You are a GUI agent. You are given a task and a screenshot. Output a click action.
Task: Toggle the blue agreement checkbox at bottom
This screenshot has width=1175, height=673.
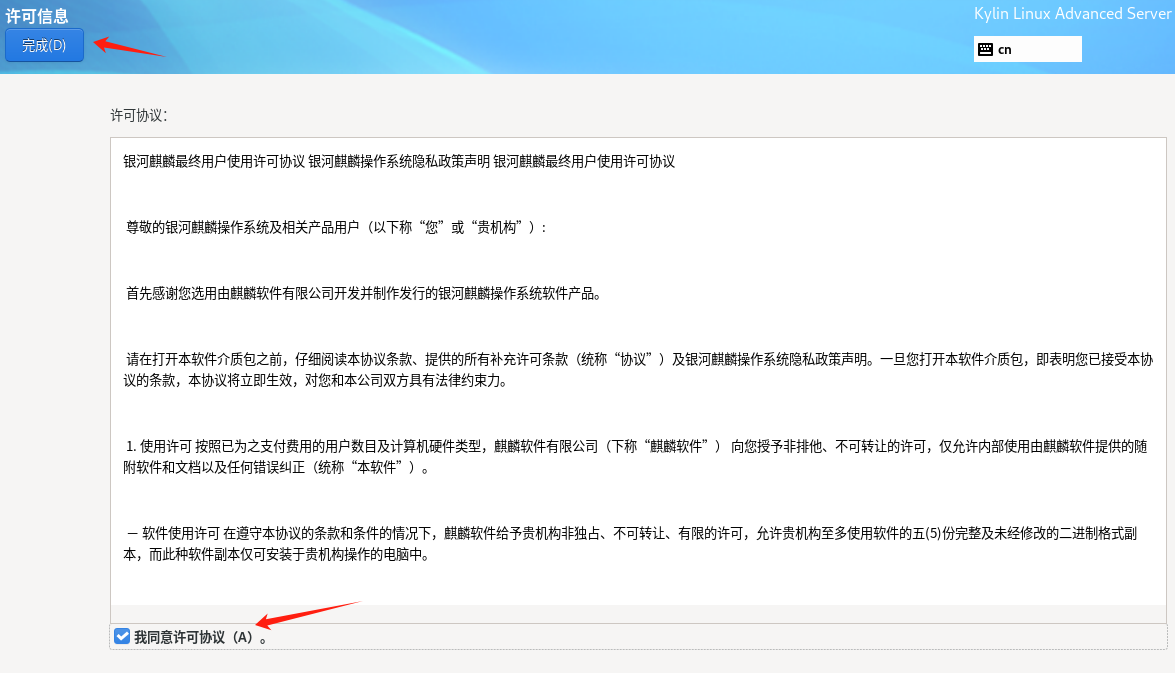[122, 635]
